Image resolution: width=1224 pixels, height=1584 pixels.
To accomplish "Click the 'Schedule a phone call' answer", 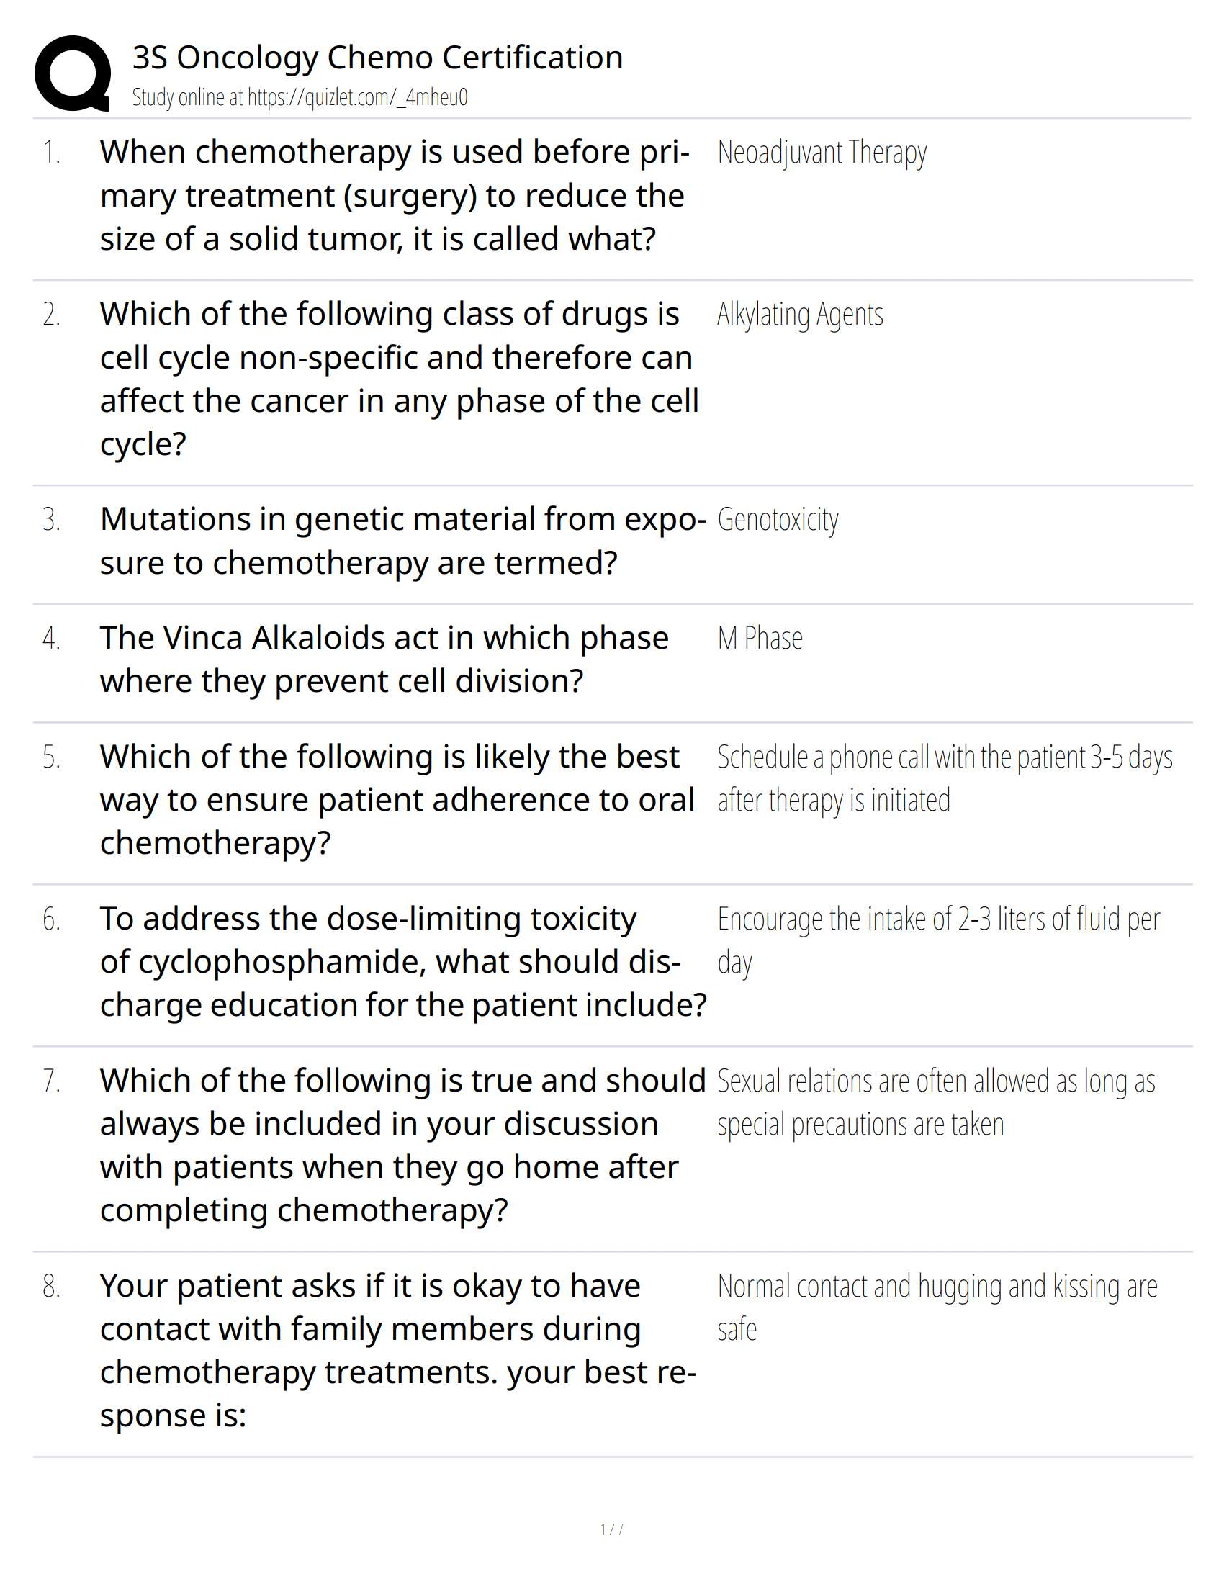I will coord(943,778).
